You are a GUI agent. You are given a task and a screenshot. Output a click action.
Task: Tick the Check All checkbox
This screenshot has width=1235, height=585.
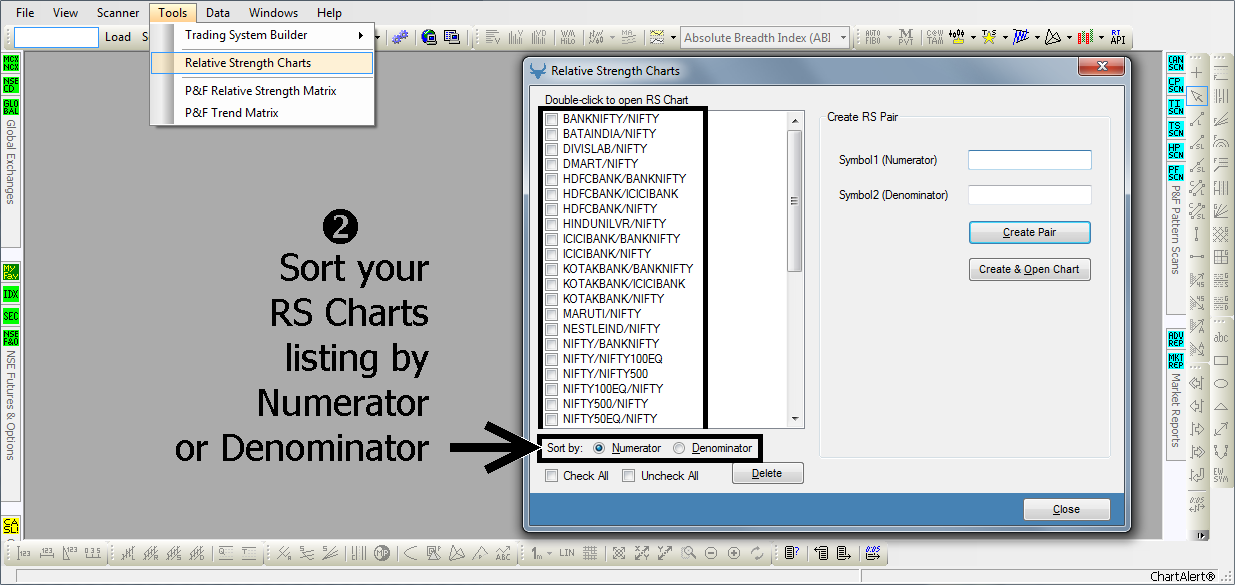pyautogui.click(x=552, y=476)
